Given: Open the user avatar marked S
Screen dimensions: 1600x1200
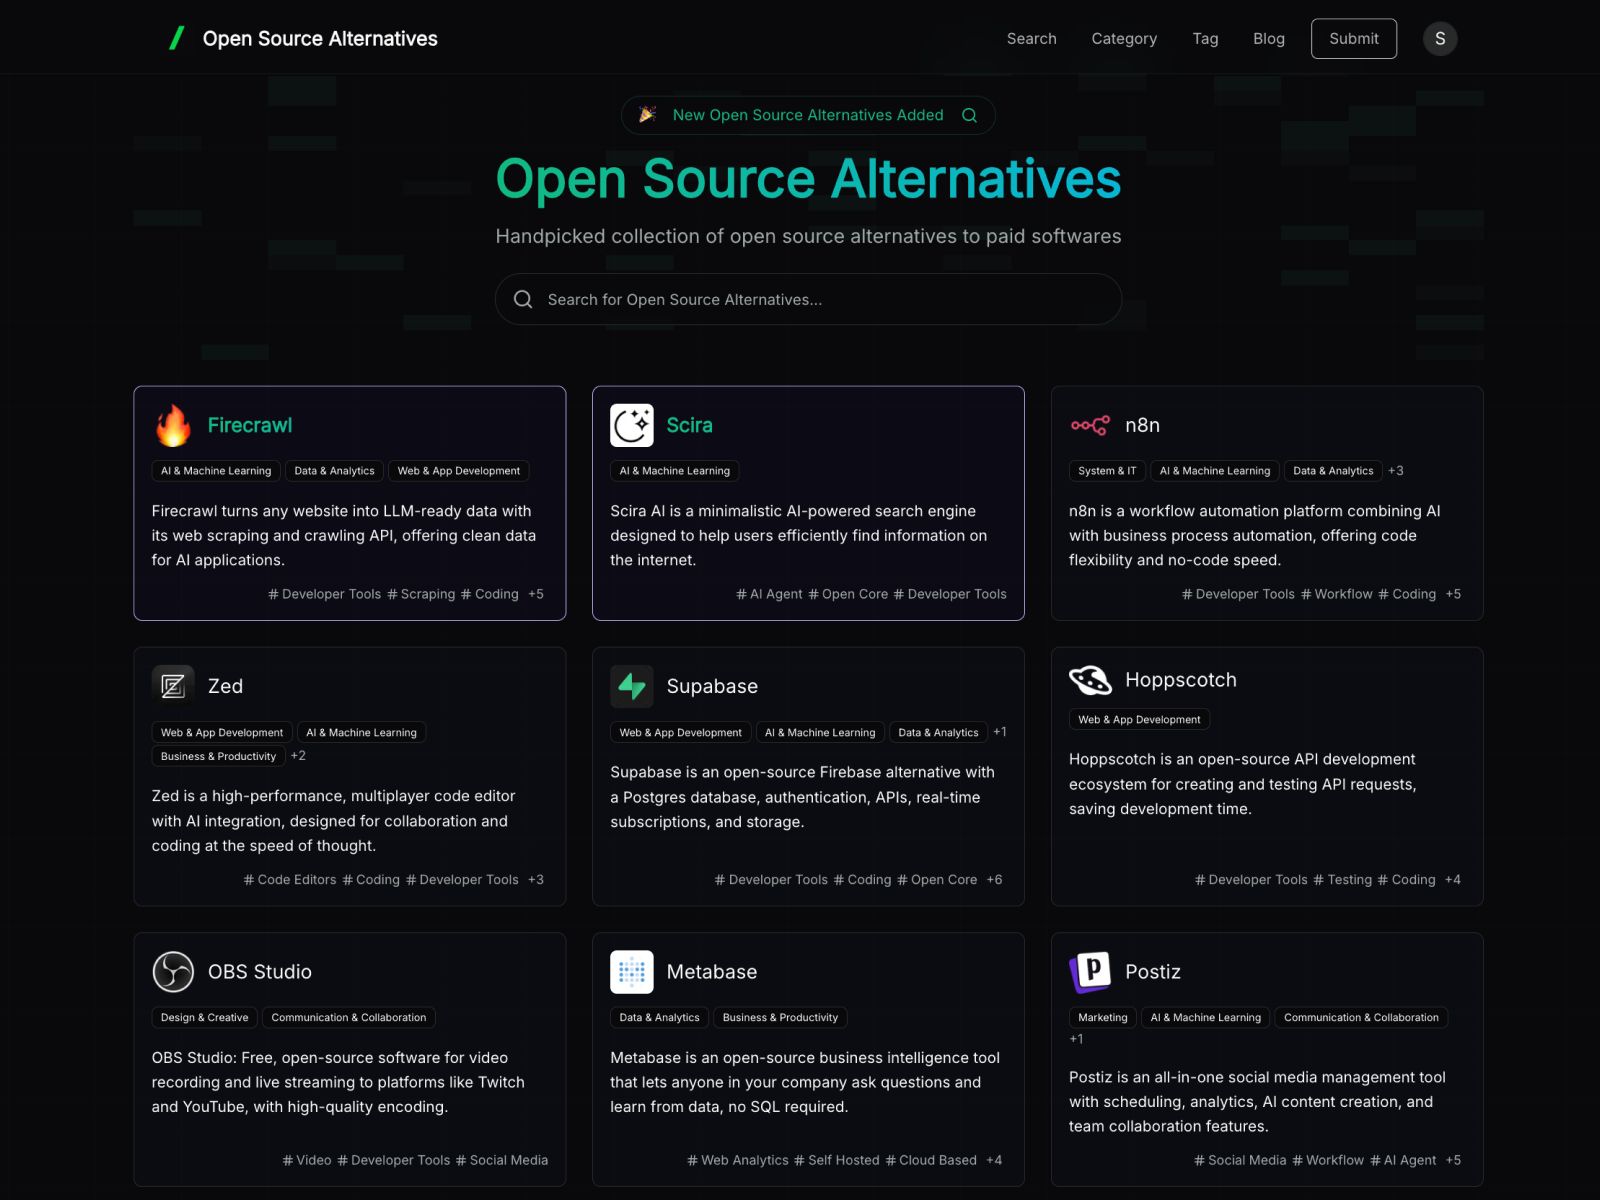Looking at the screenshot, I should point(1440,38).
